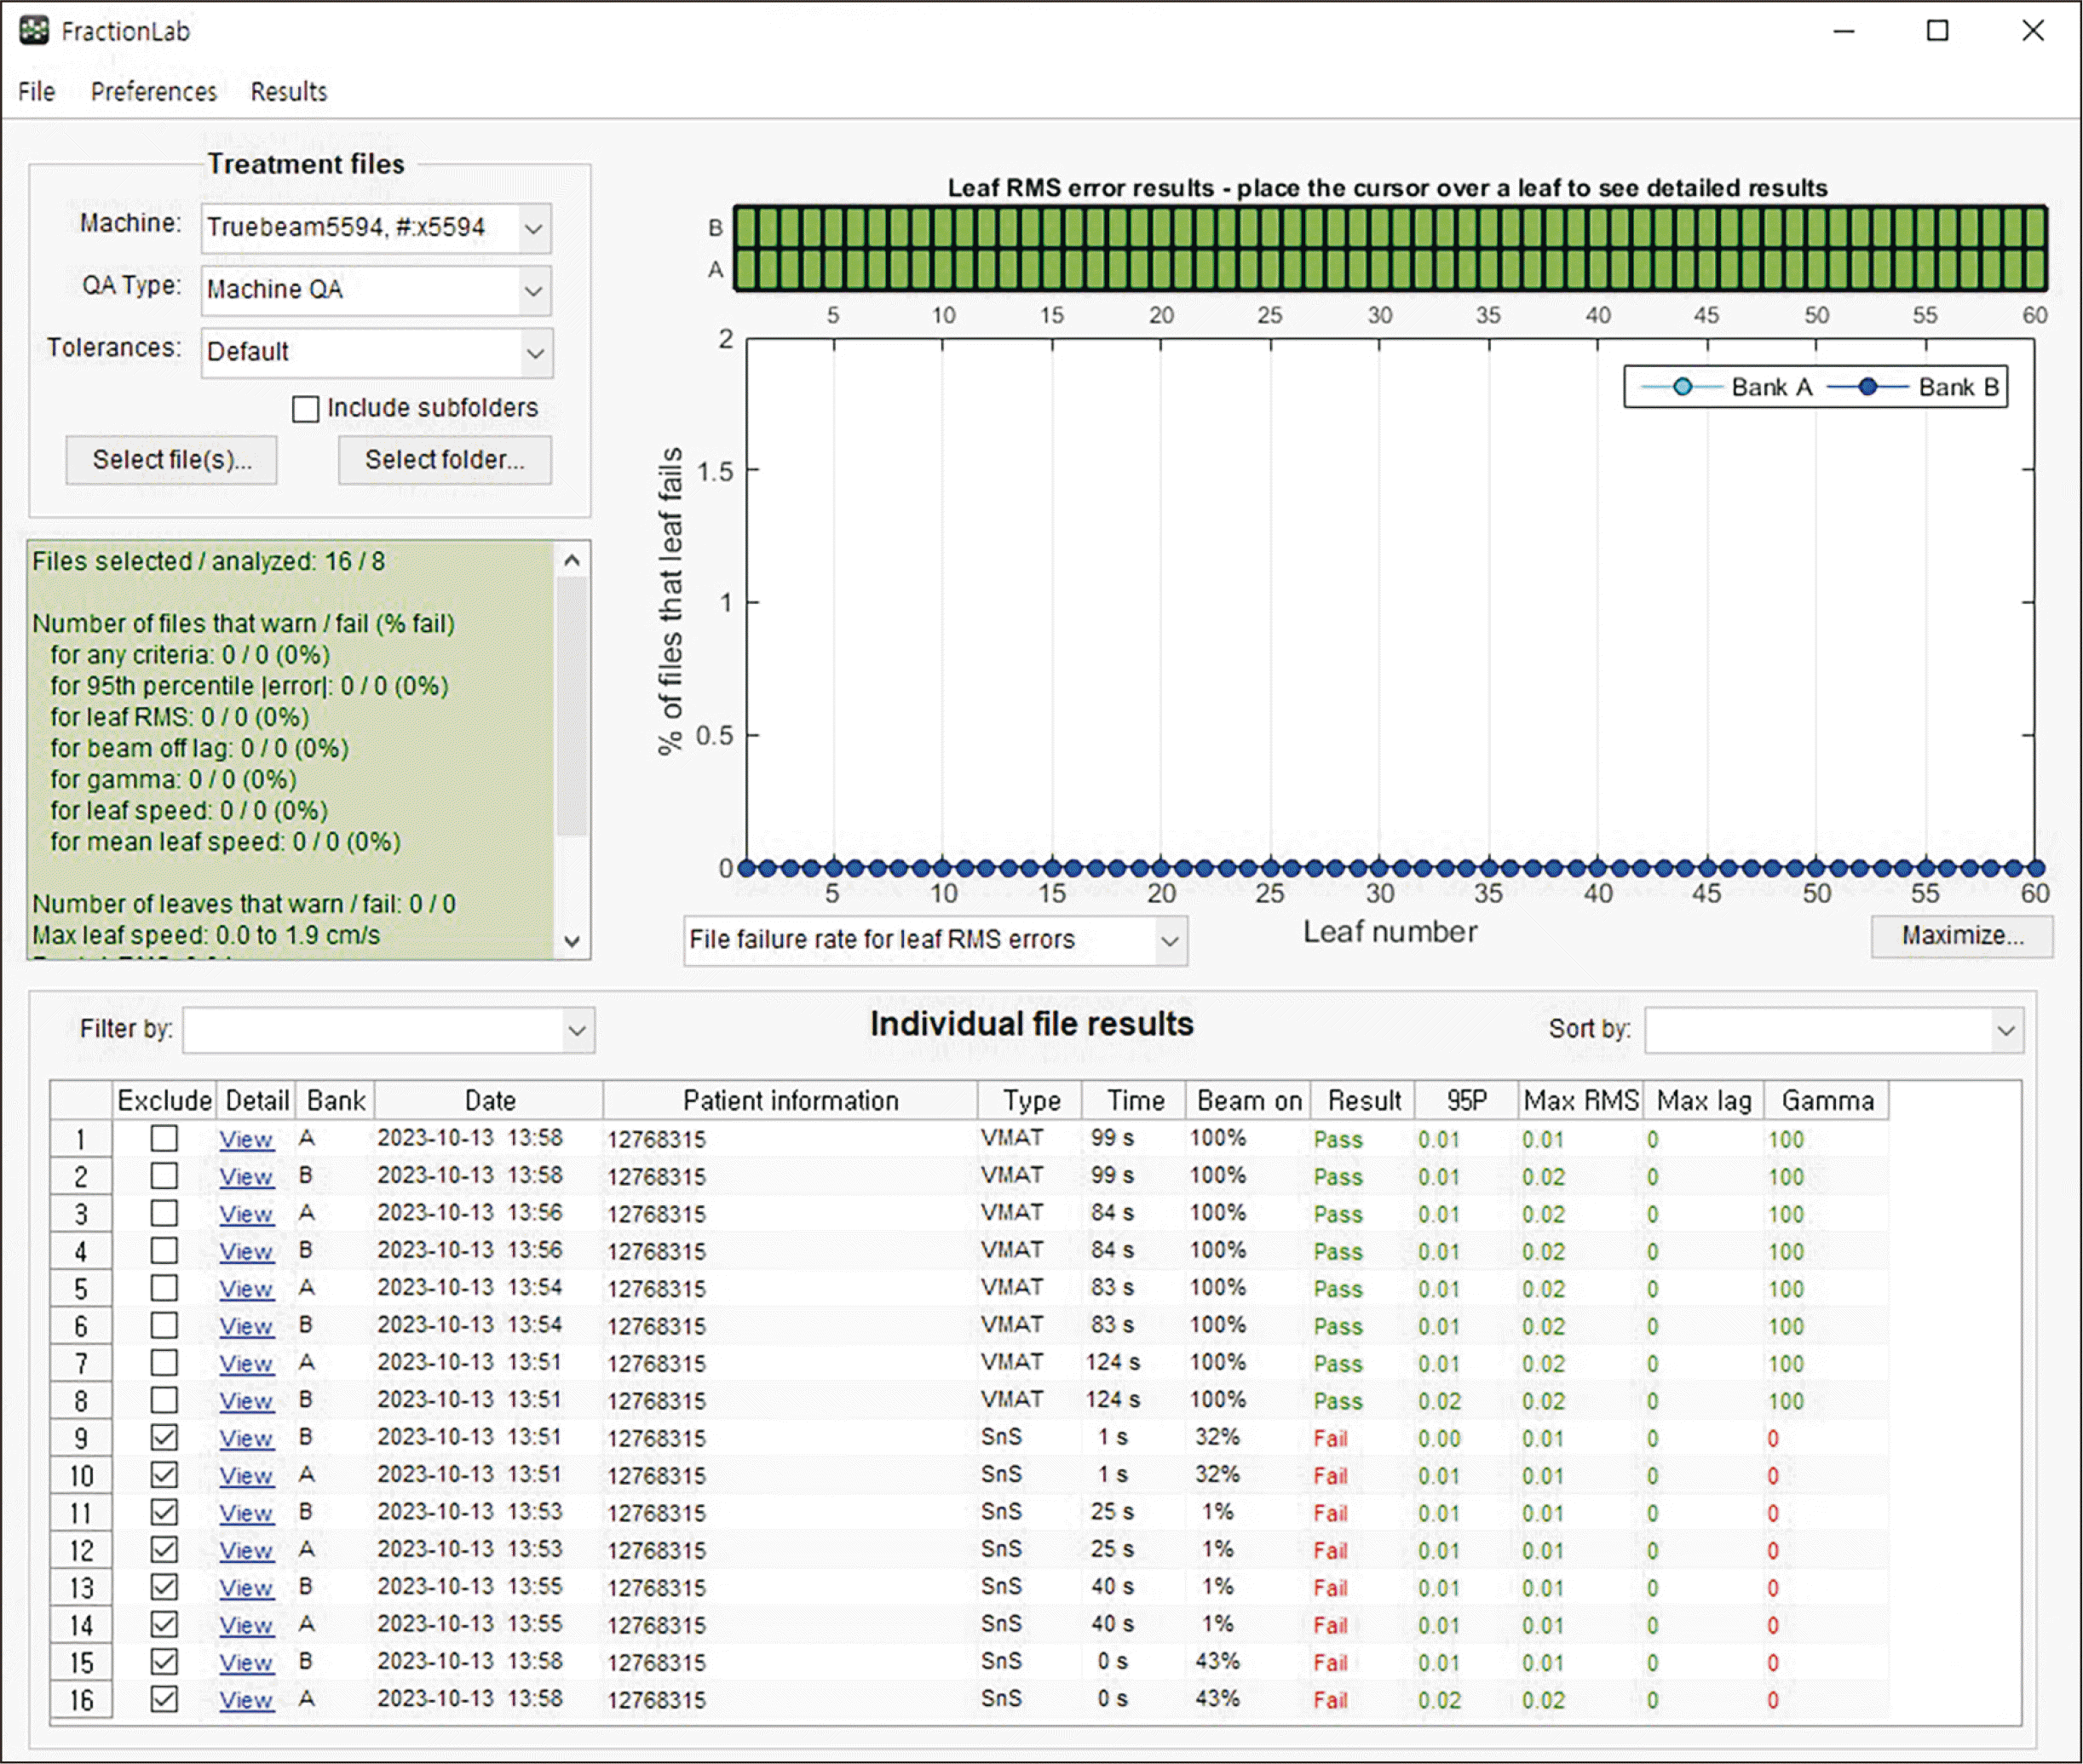Screen dimensions: 2083x1764
Task: Expand the Tolerances dropdown
Action: (534, 352)
